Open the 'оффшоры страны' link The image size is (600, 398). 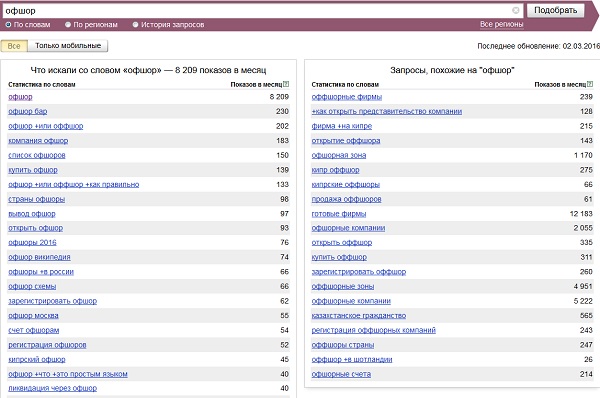(x=343, y=345)
